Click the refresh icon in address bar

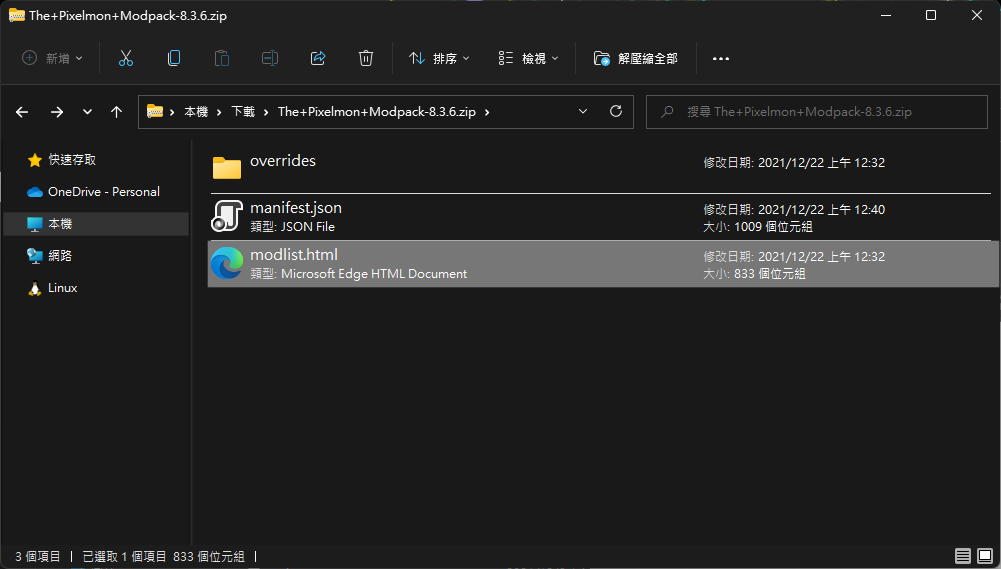616,111
